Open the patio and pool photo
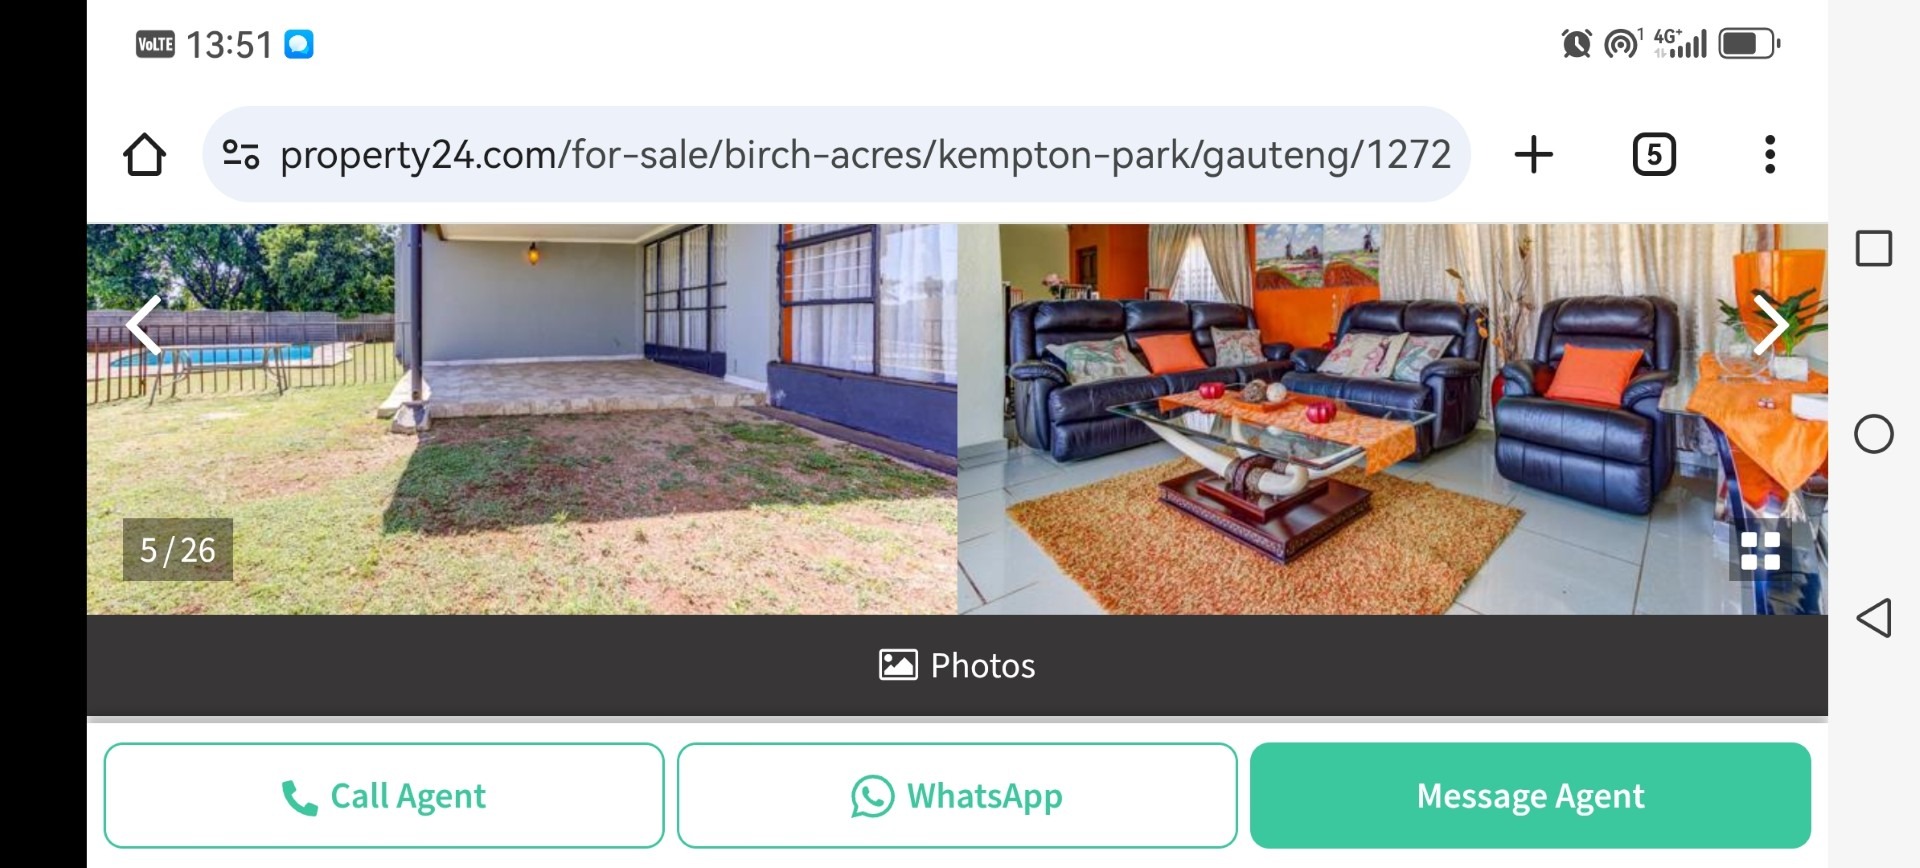The image size is (1920, 868). pyautogui.click(x=522, y=419)
